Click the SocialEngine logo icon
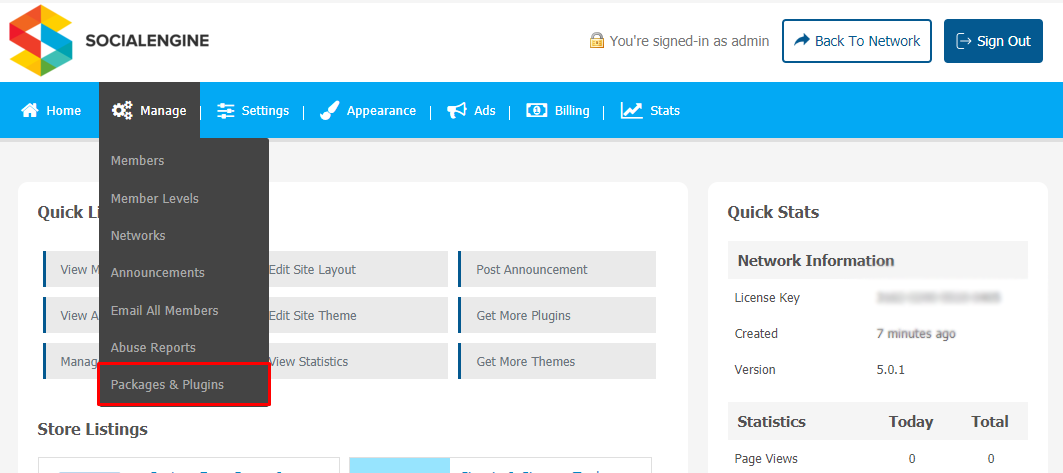This screenshot has width=1063, height=473. [x=41, y=41]
